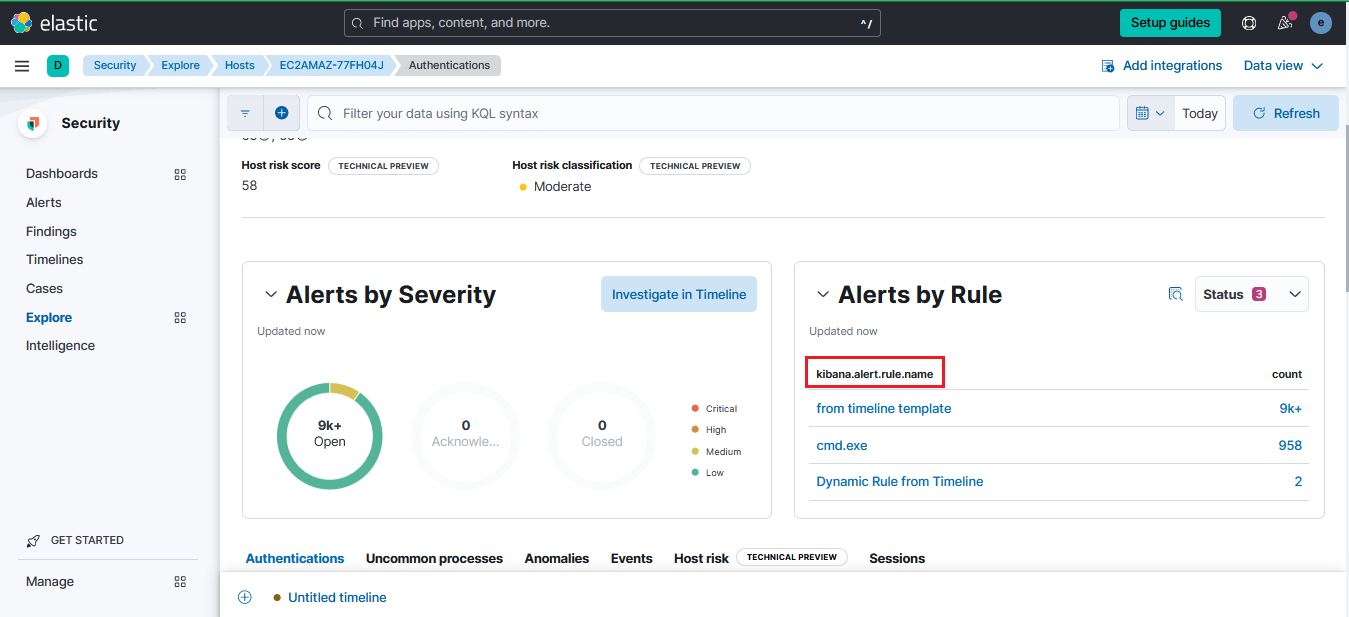Open the help menu via life-ring icon
Viewport: 1349px width, 617px height.
coord(1248,22)
